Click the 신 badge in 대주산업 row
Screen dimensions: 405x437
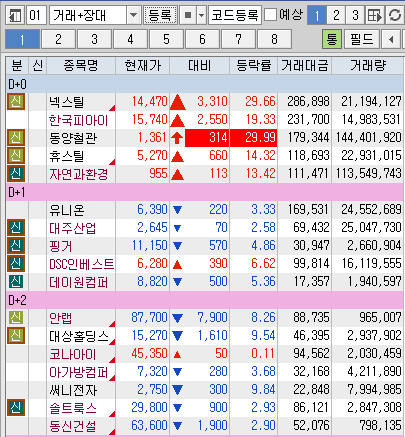tap(16, 227)
